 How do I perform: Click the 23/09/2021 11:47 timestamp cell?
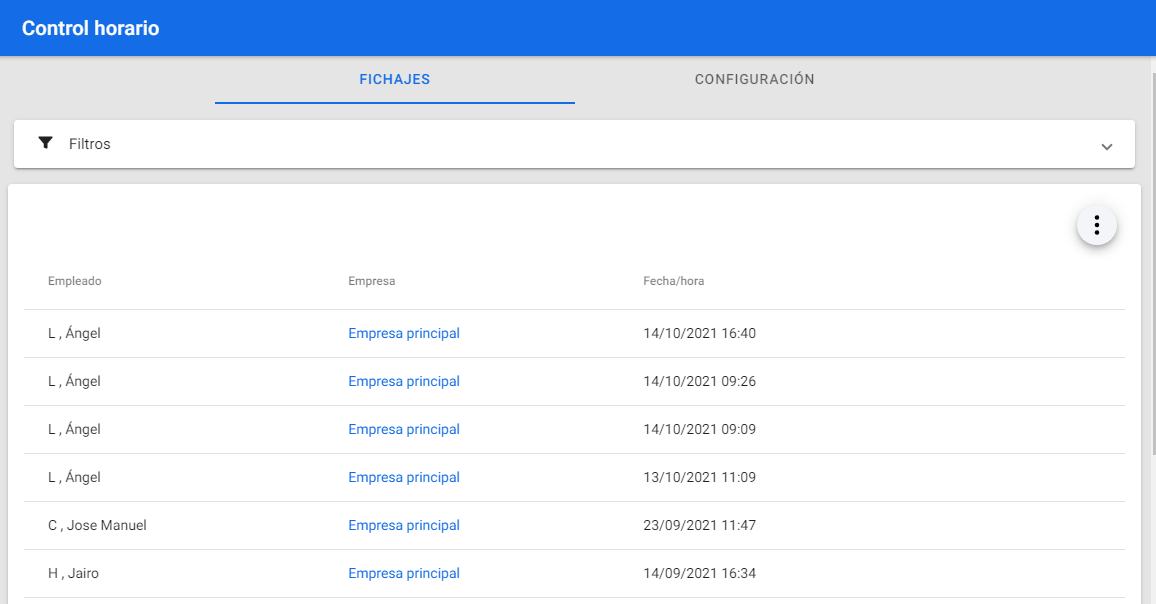point(699,525)
